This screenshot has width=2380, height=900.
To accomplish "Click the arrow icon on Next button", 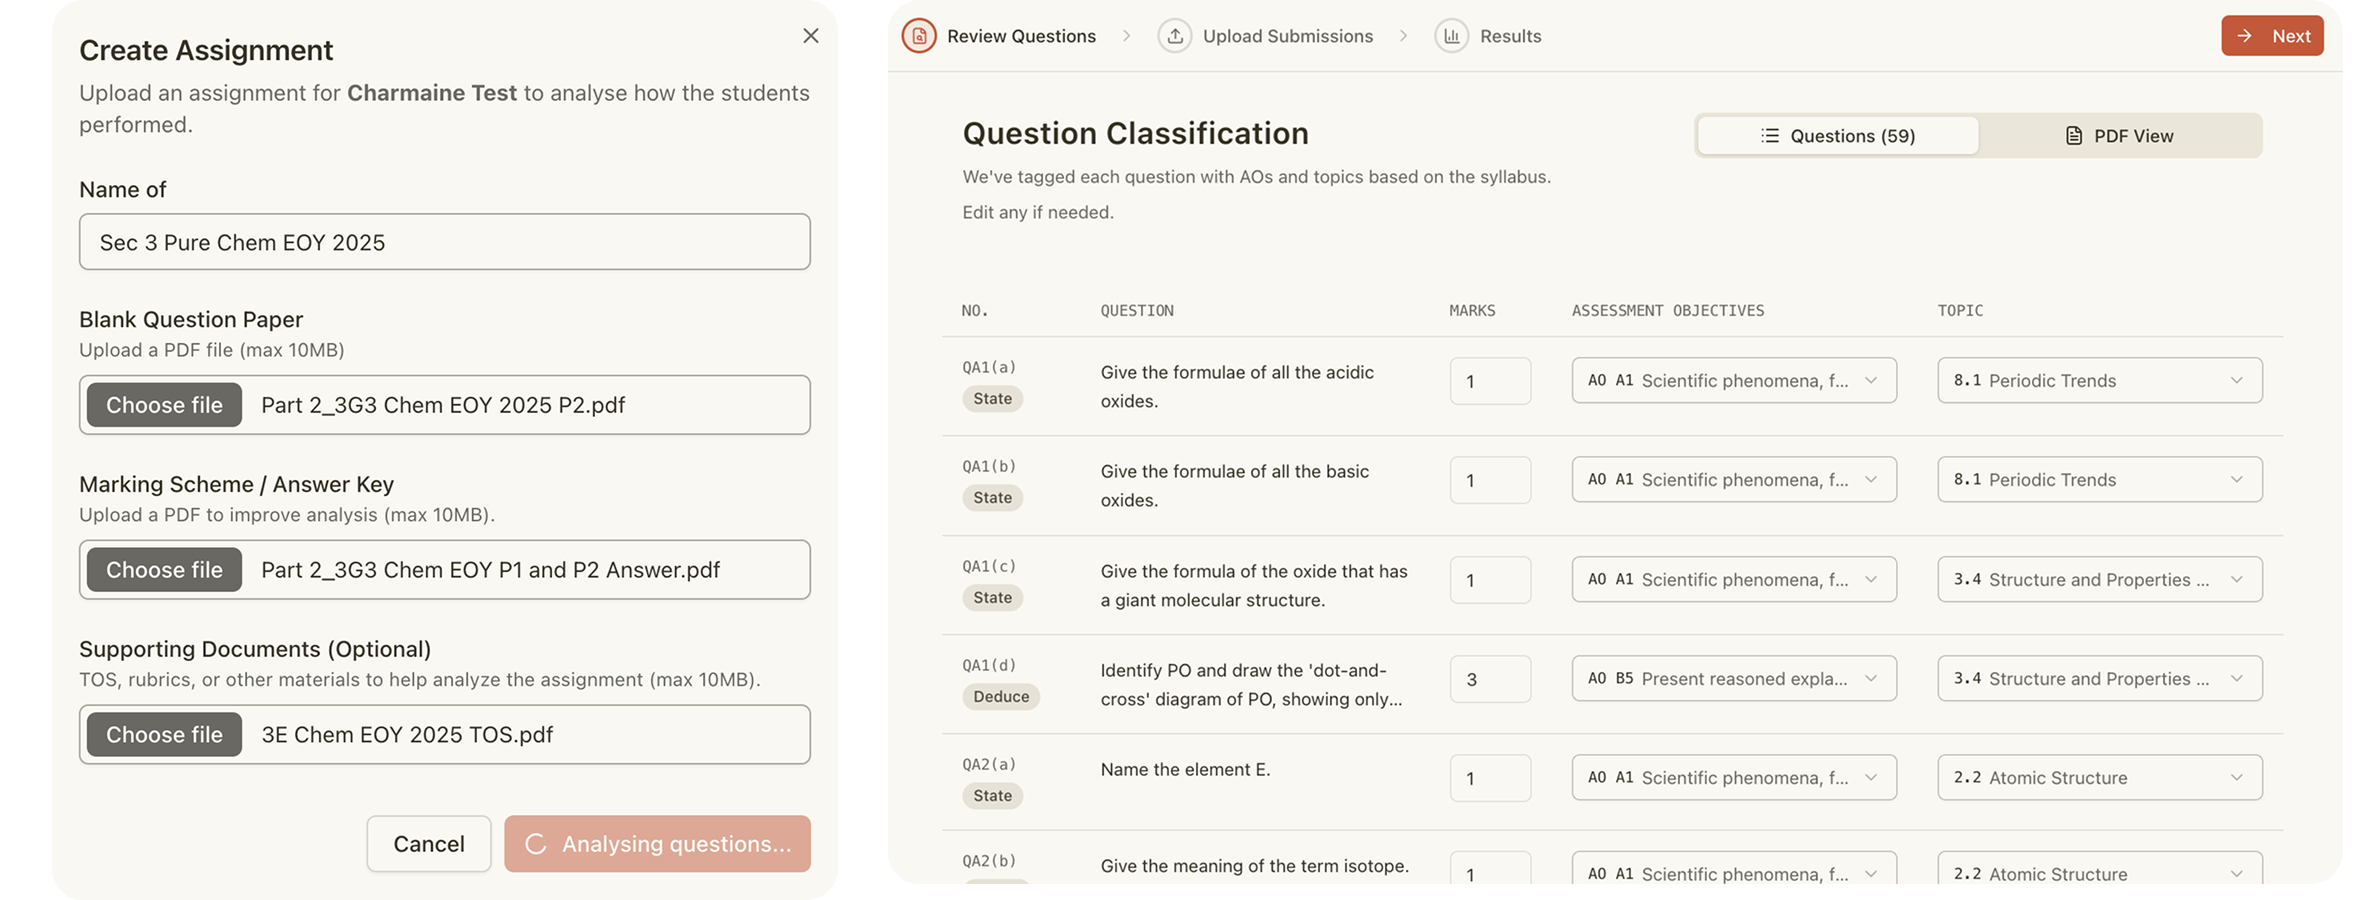I will 2245,36.
